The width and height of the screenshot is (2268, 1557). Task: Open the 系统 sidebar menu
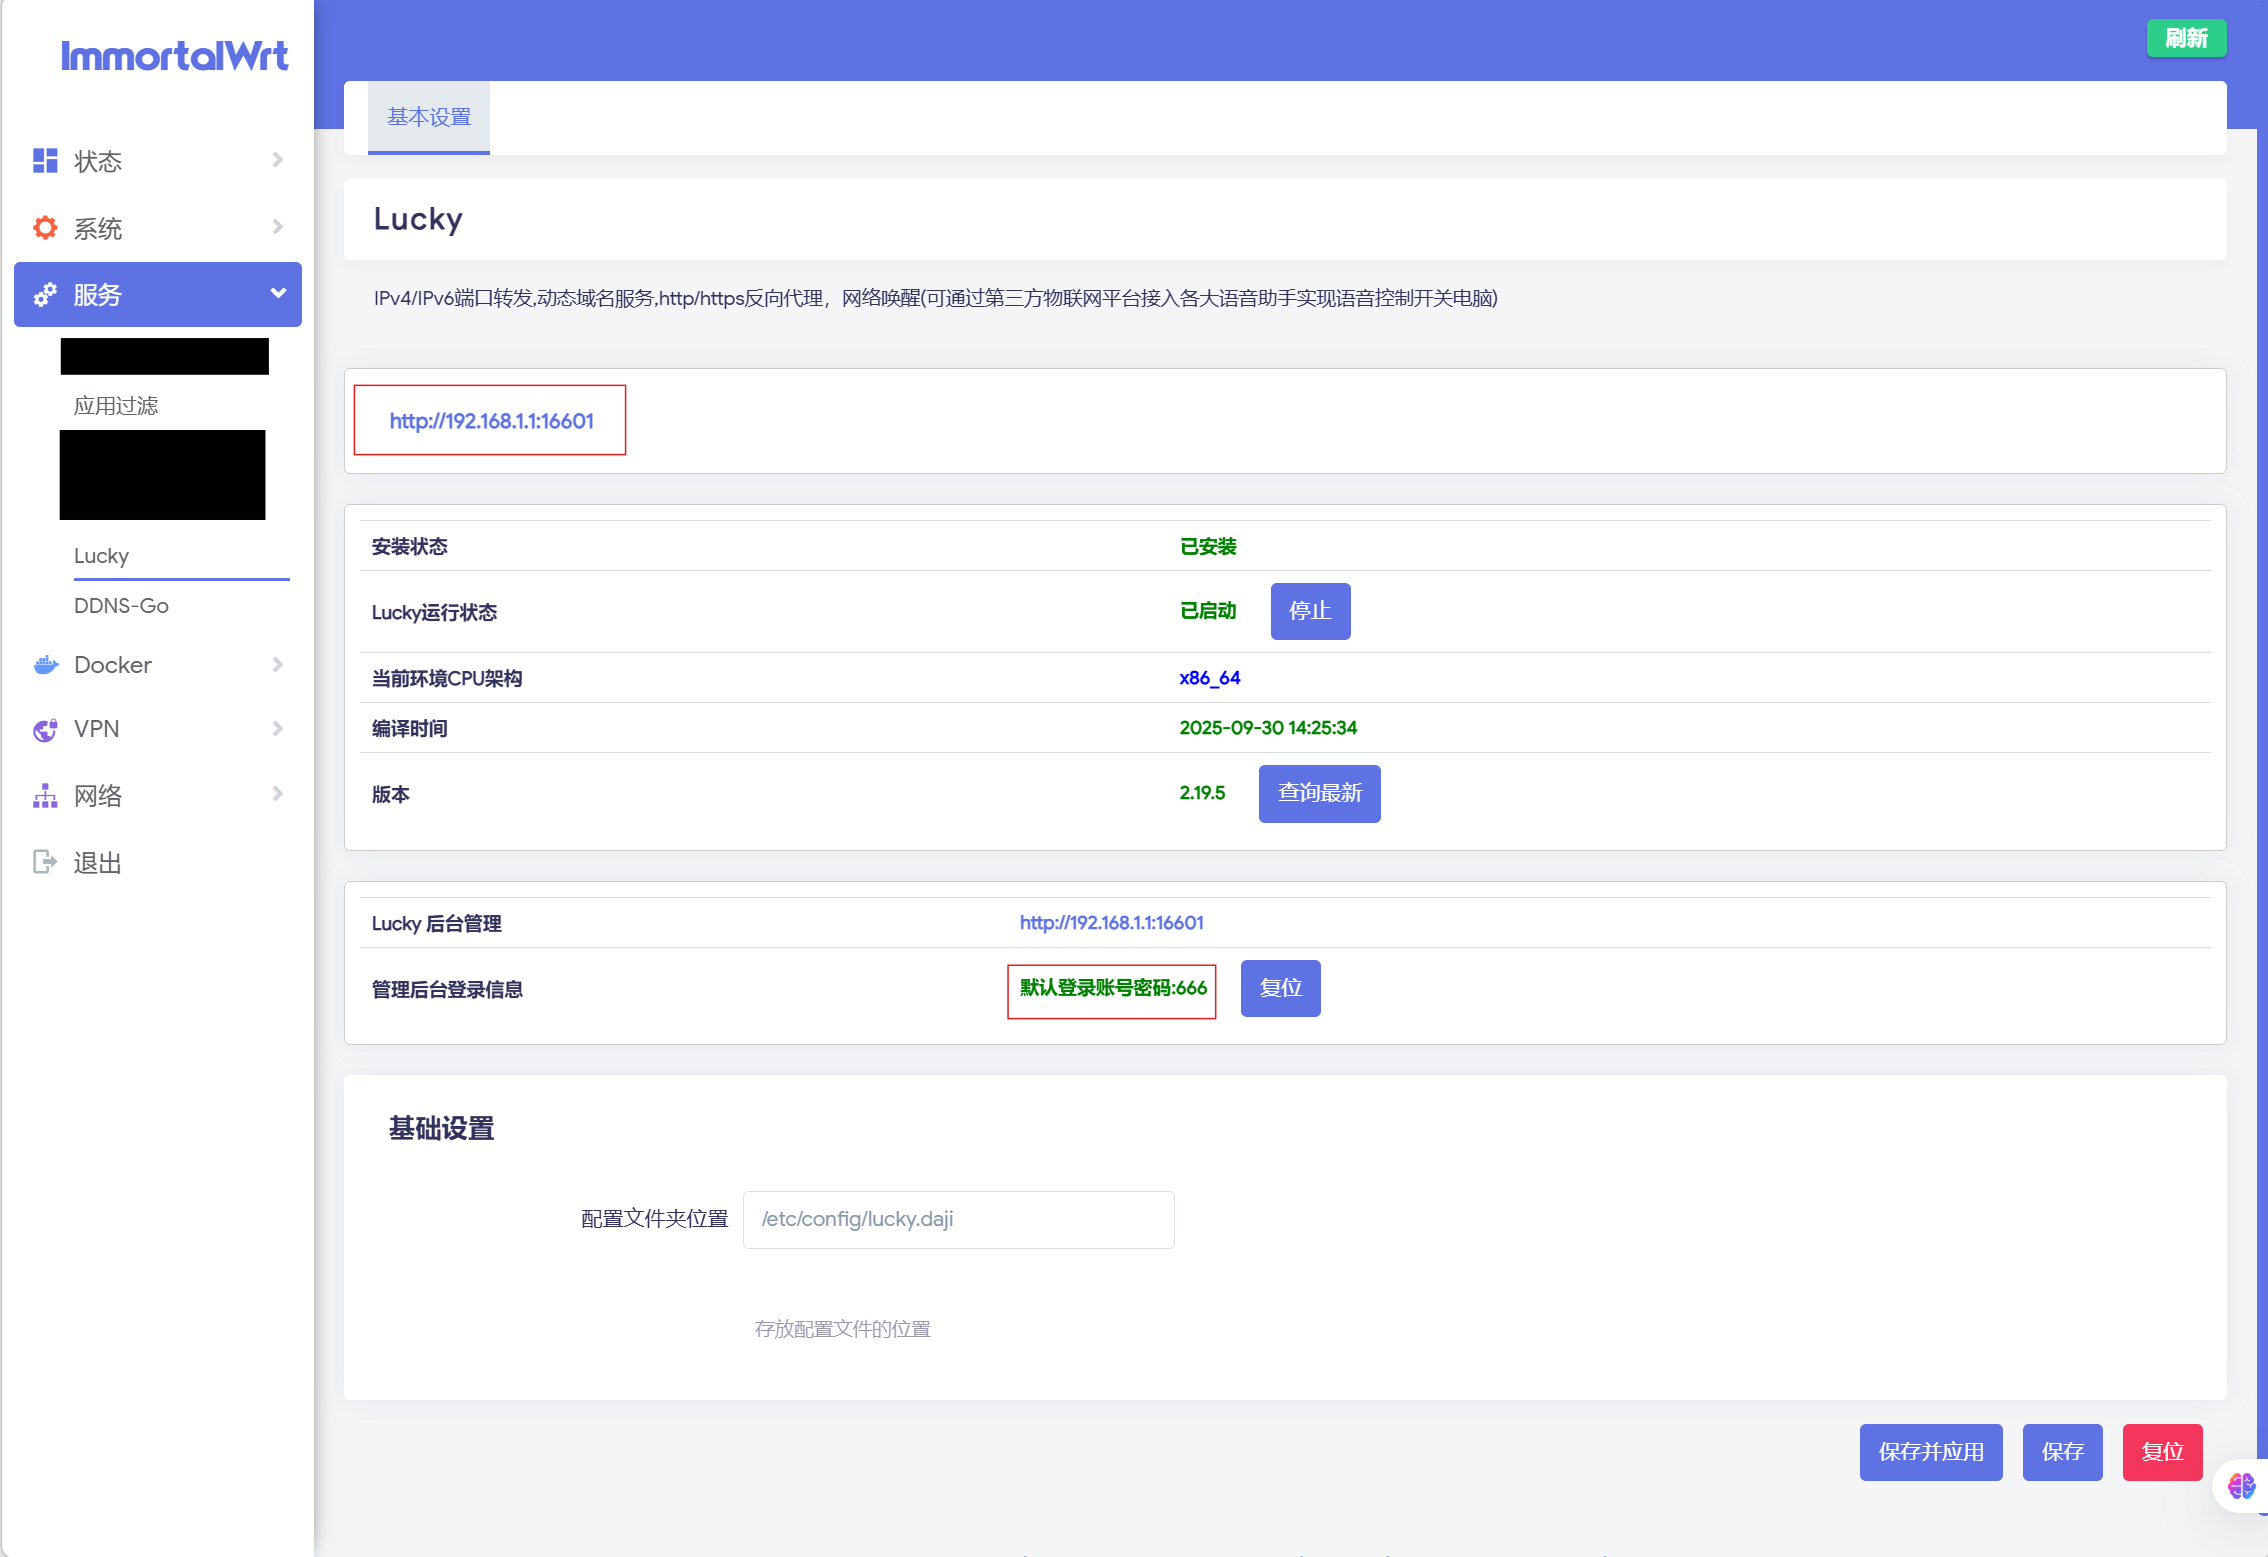click(158, 228)
